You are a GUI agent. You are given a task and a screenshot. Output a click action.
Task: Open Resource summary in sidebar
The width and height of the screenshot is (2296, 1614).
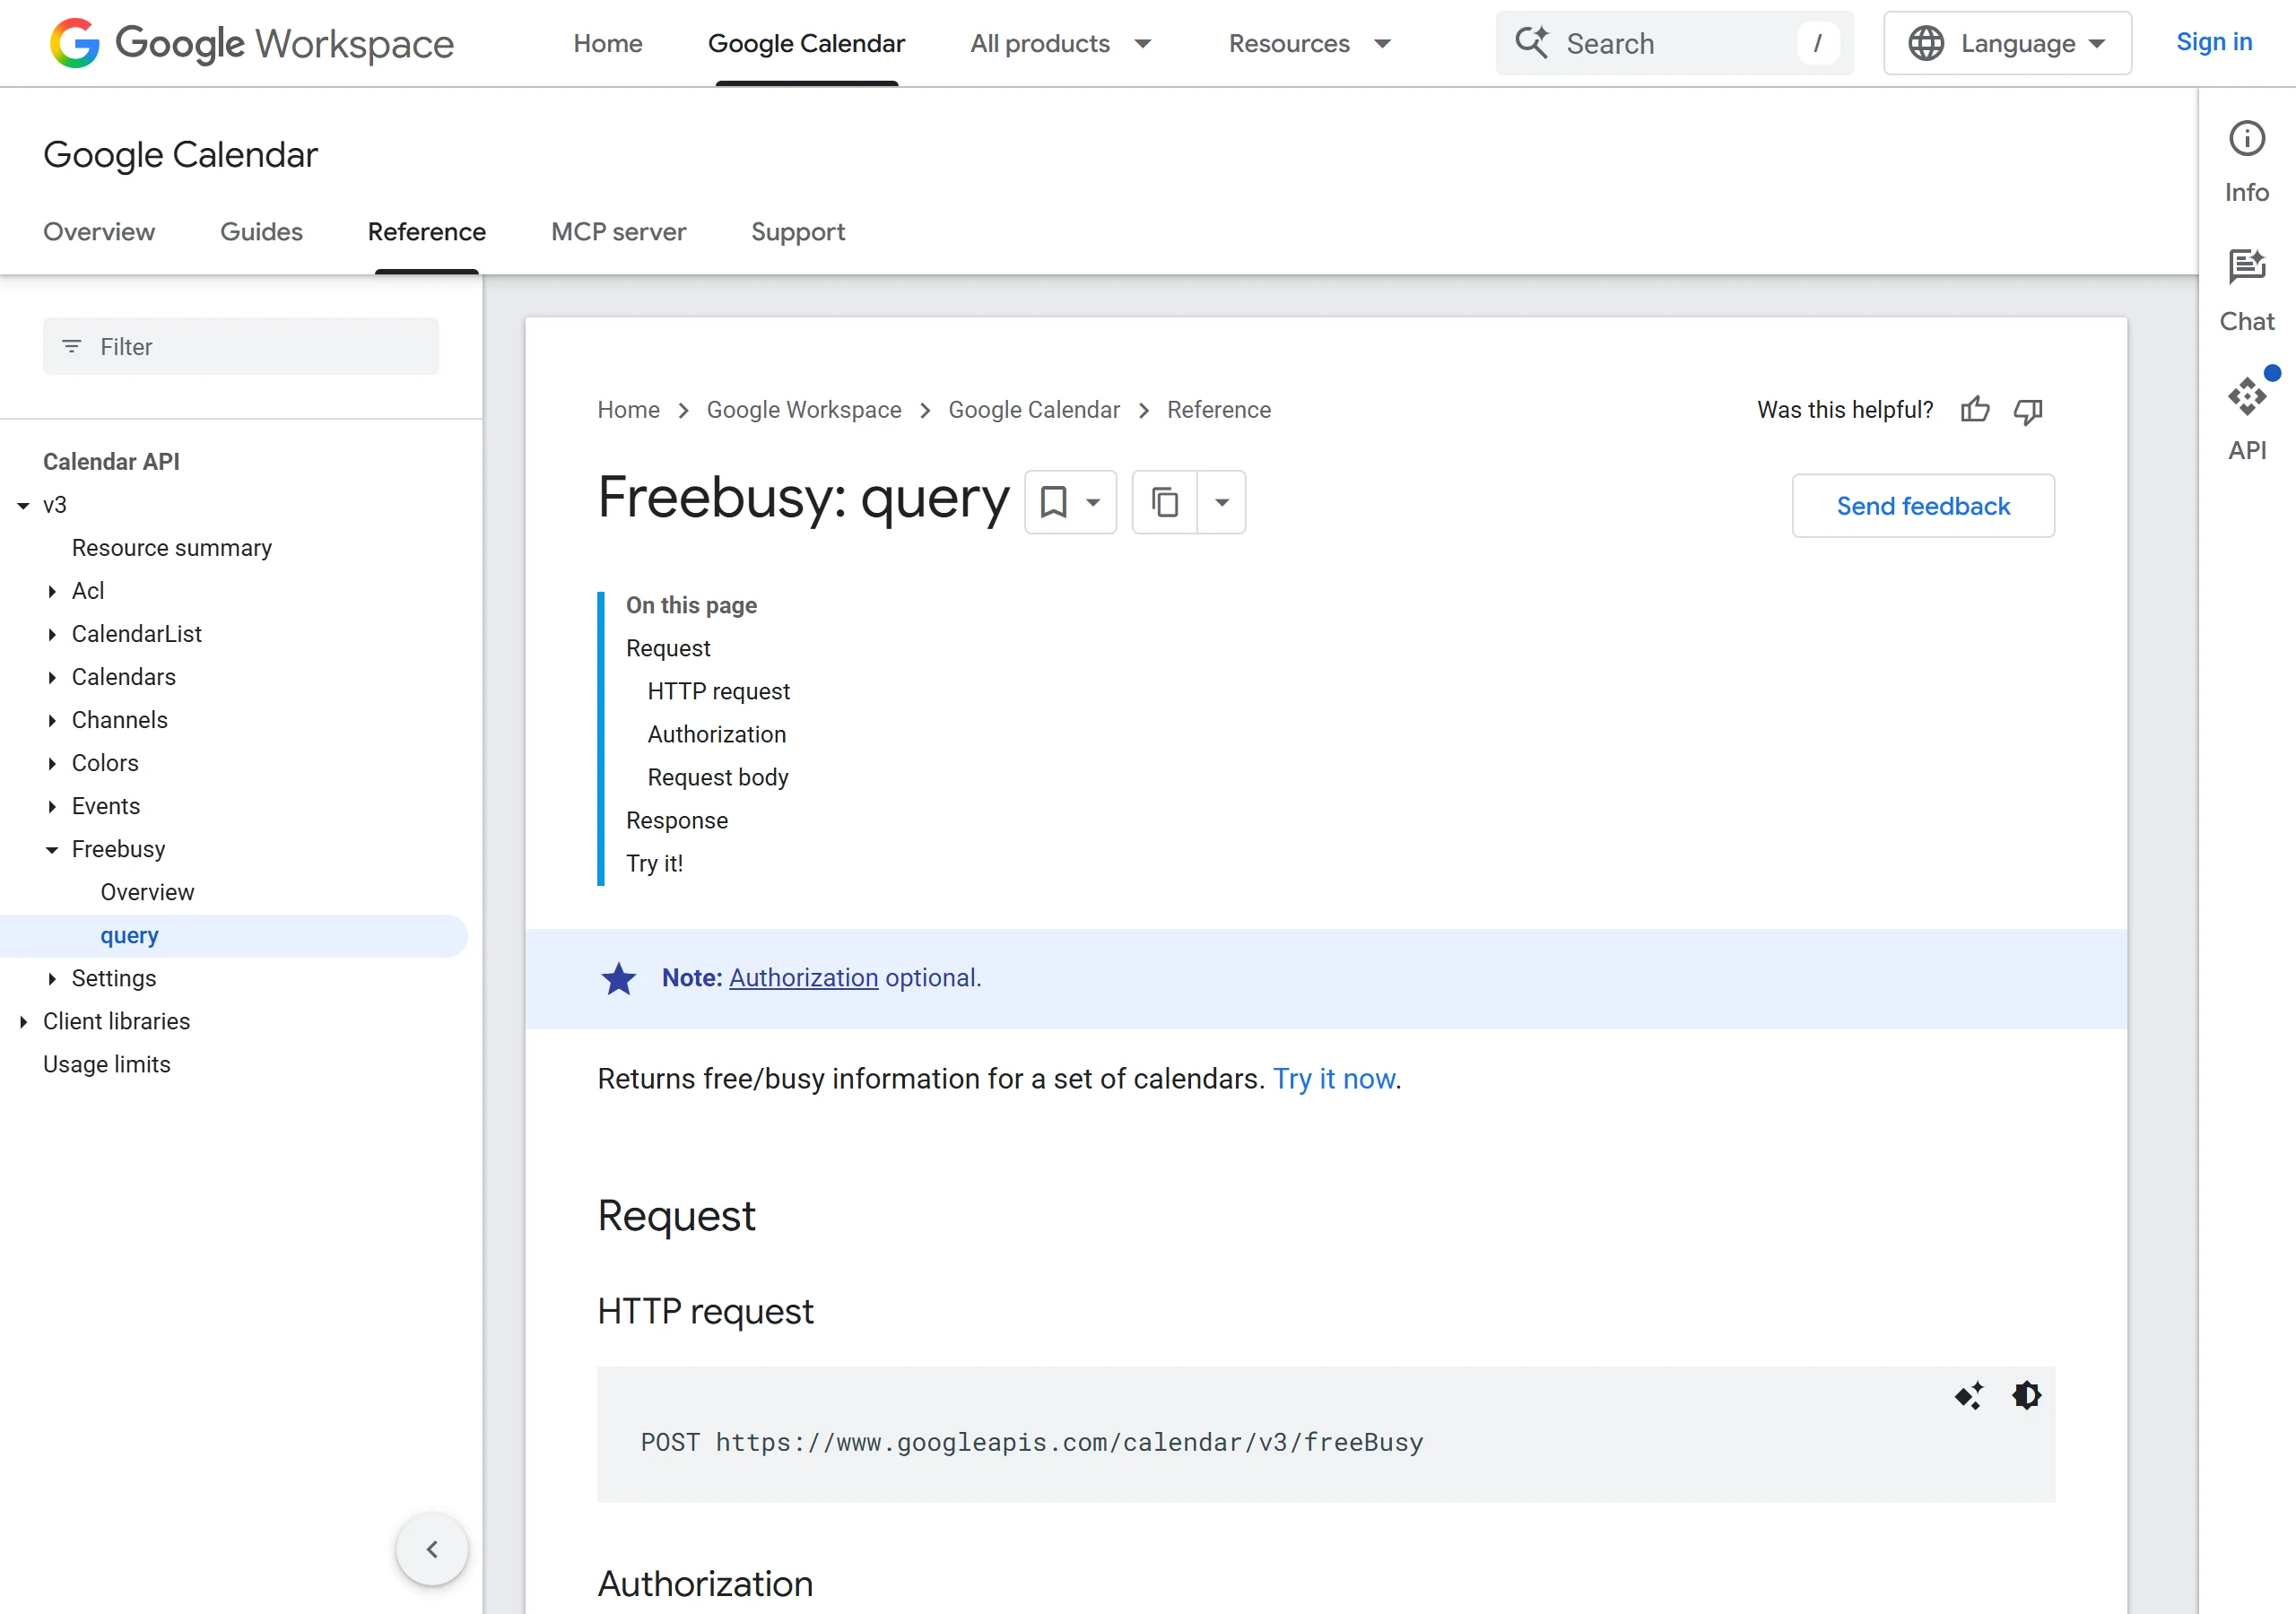171,548
